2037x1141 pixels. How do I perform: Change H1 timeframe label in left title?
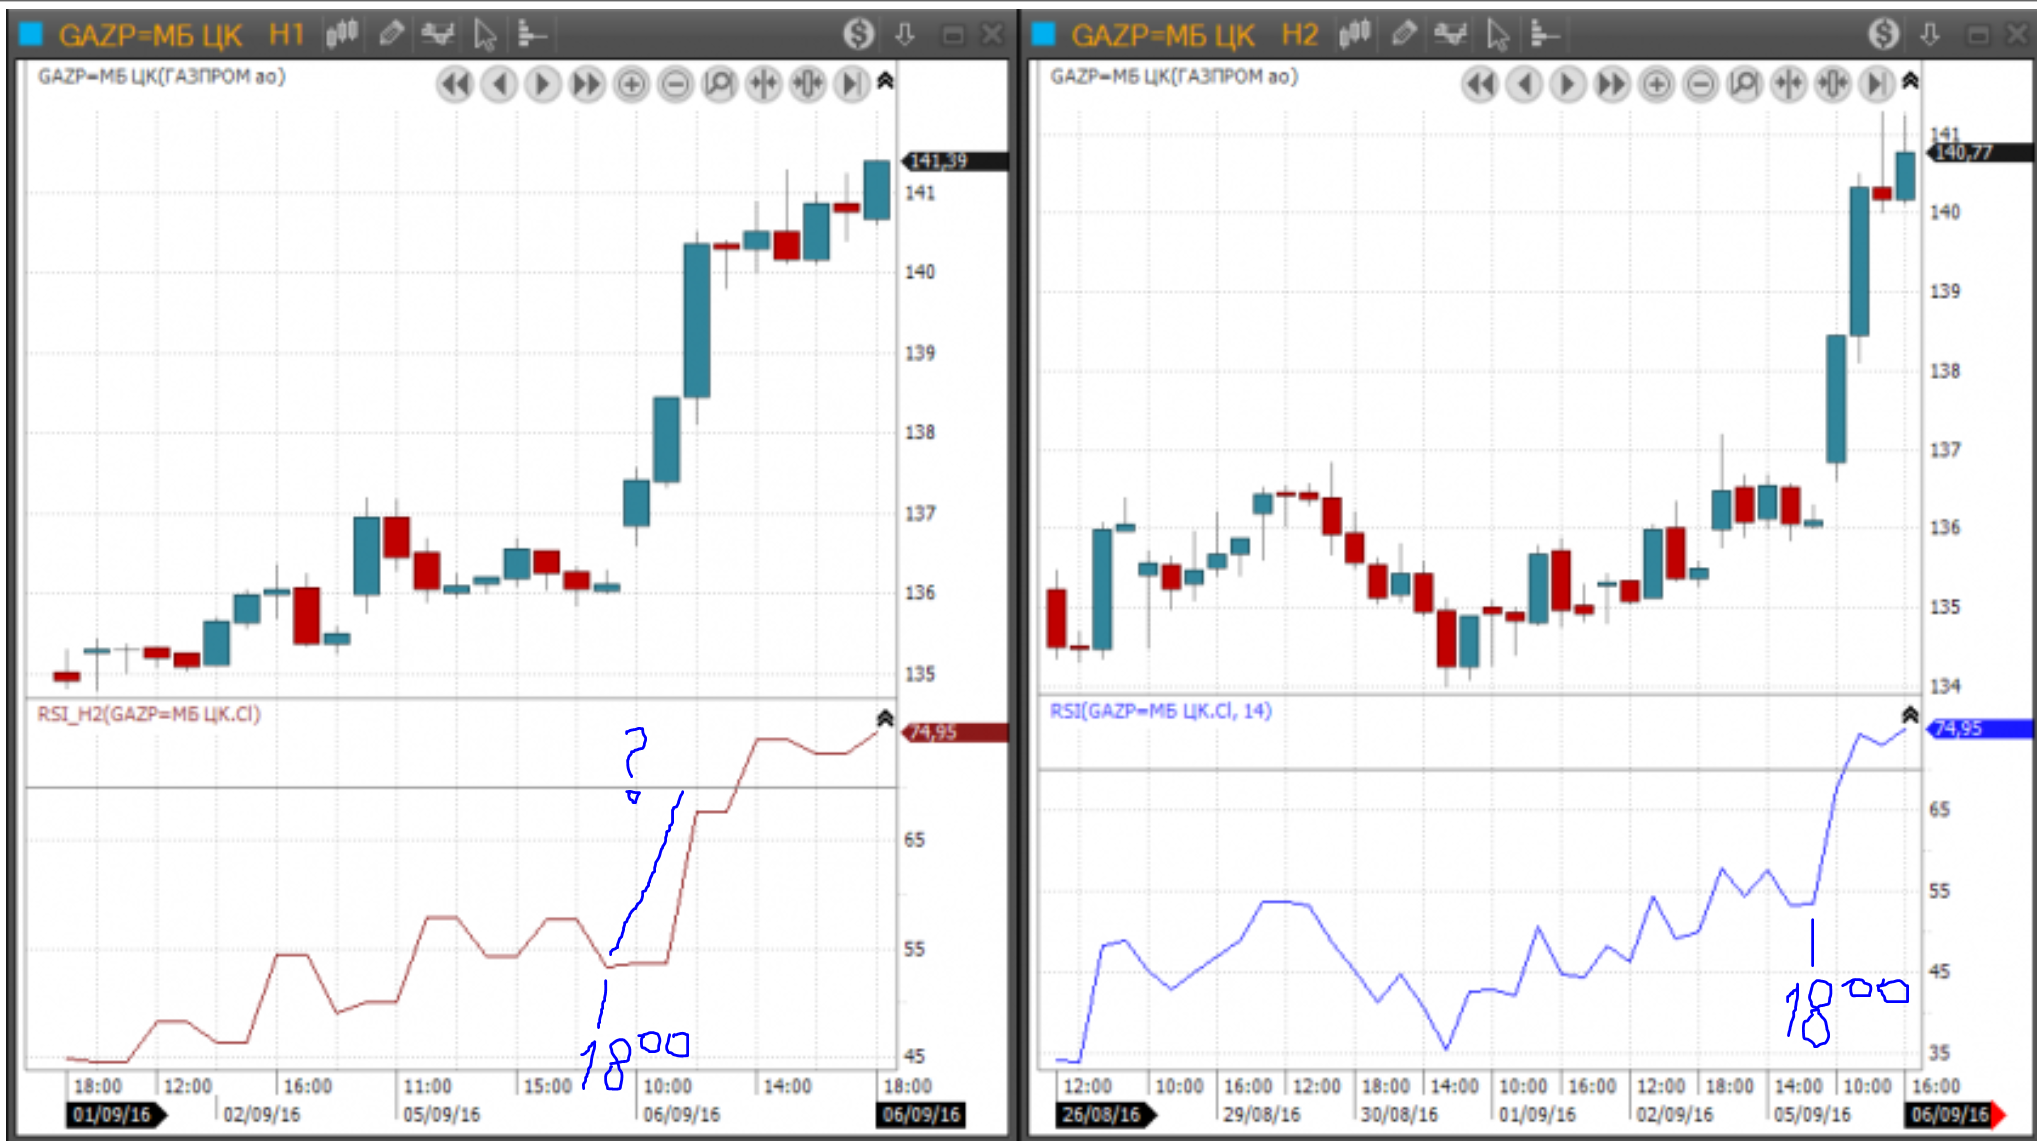286,35
